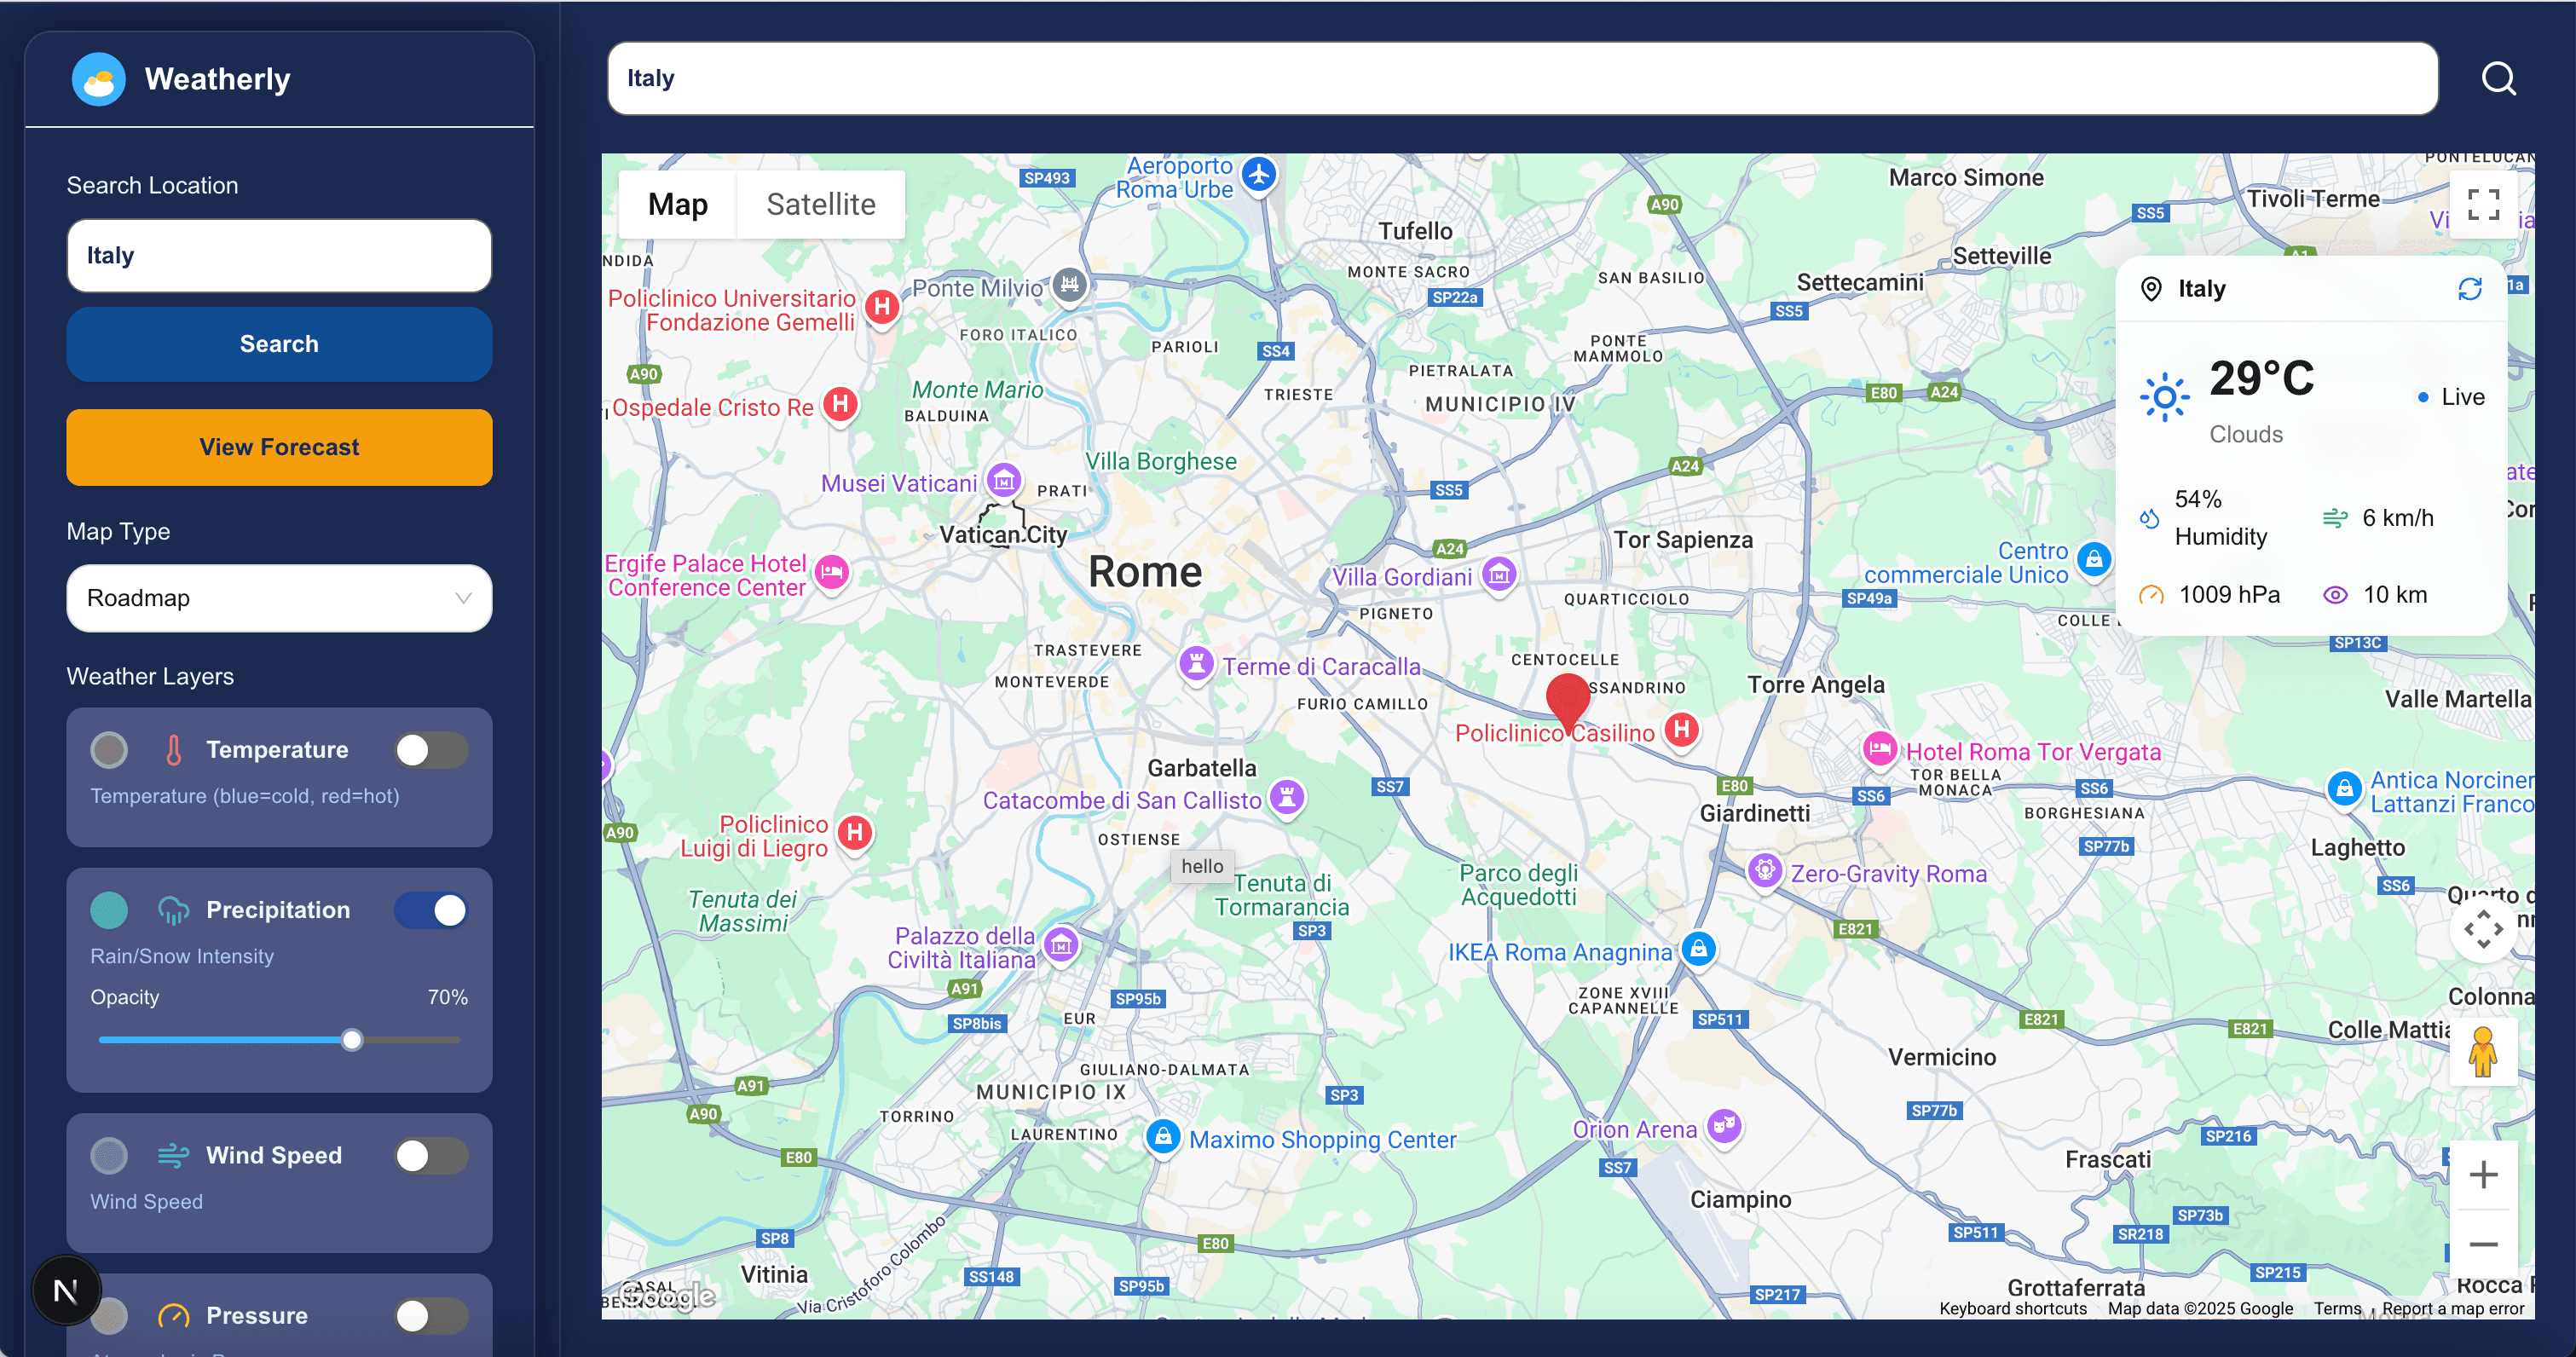Screen dimensions: 2576x1357
Task: Open the Roadmap map type dropdown
Action: click(x=279, y=598)
